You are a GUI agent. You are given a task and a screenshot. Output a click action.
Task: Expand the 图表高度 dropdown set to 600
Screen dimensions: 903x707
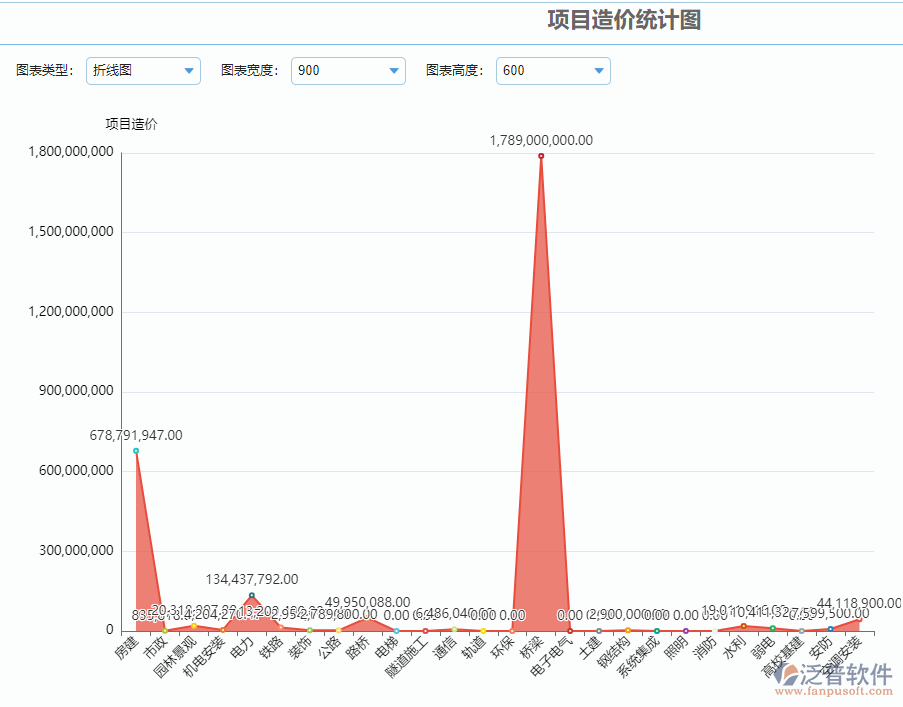click(x=553, y=71)
